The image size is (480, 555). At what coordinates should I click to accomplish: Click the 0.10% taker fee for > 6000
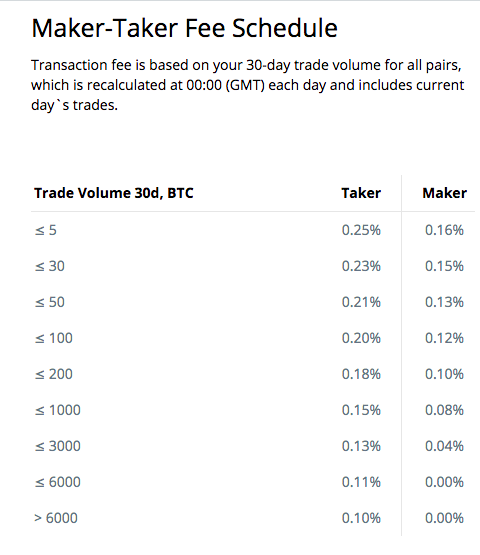(361, 518)
